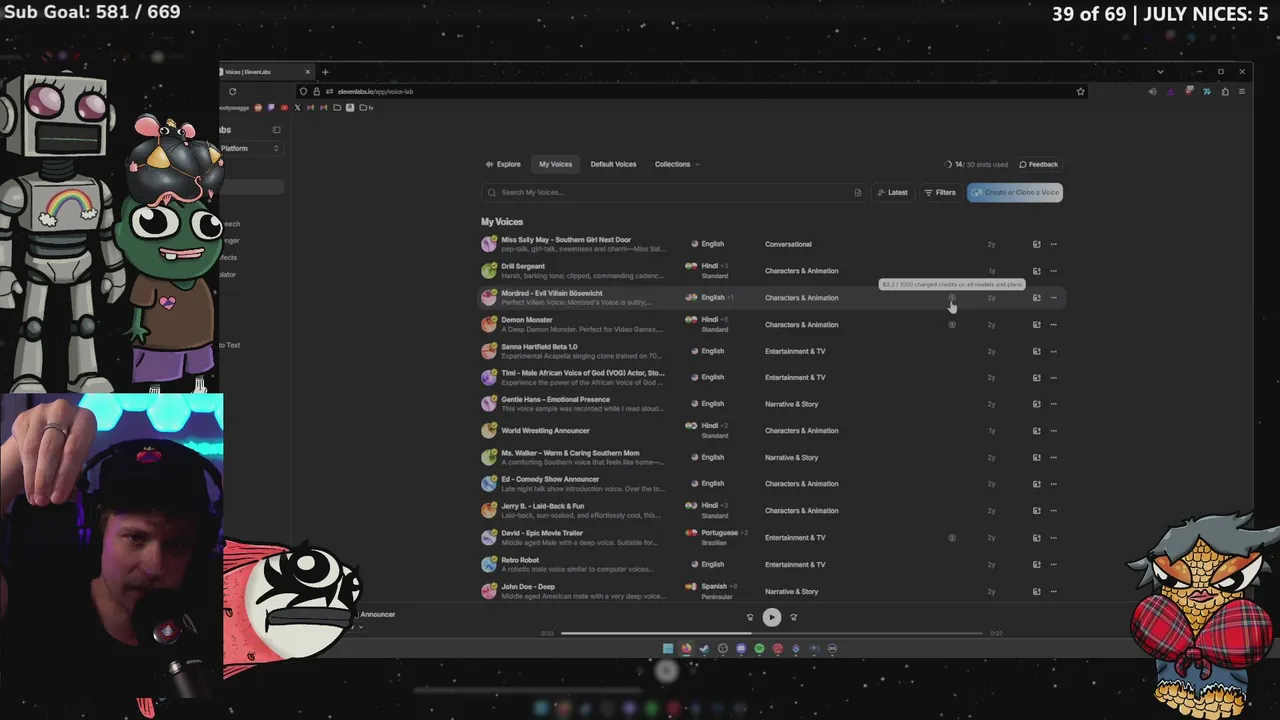Screen dimensions: 1280x720
Task: Open more options for Miss Sally May
Action: pos(1053,244)
